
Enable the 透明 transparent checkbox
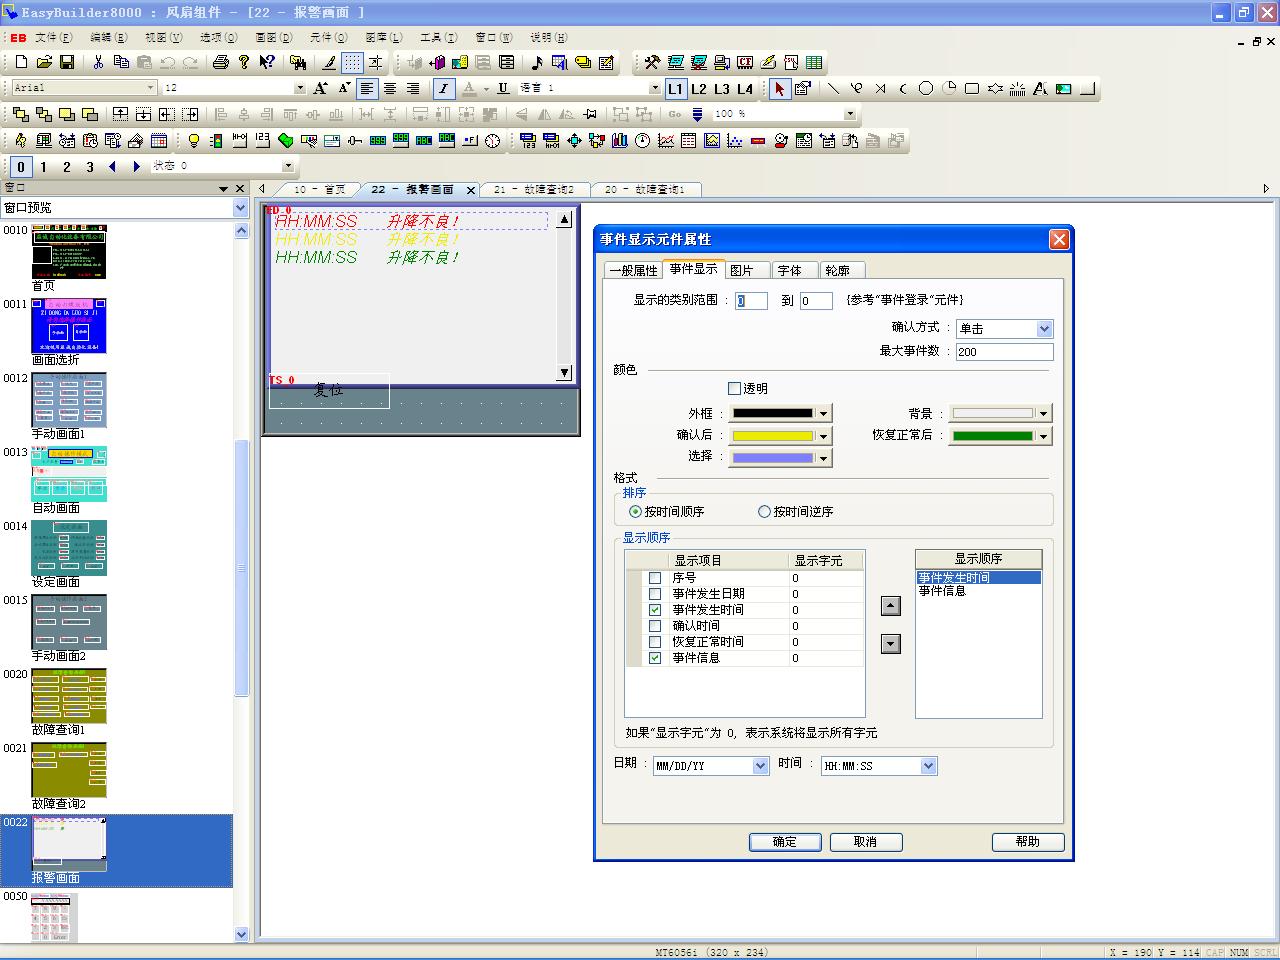tap(735, 388)
